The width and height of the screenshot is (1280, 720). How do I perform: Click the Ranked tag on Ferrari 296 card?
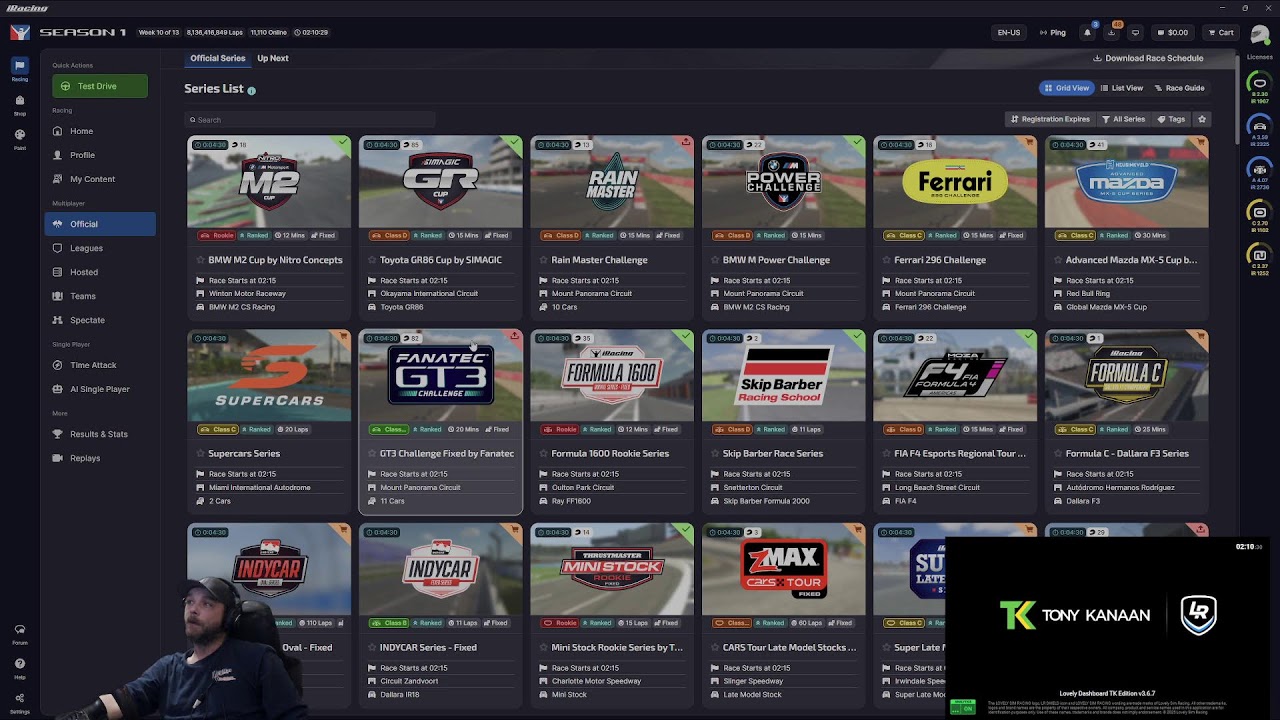click(944, 235)
